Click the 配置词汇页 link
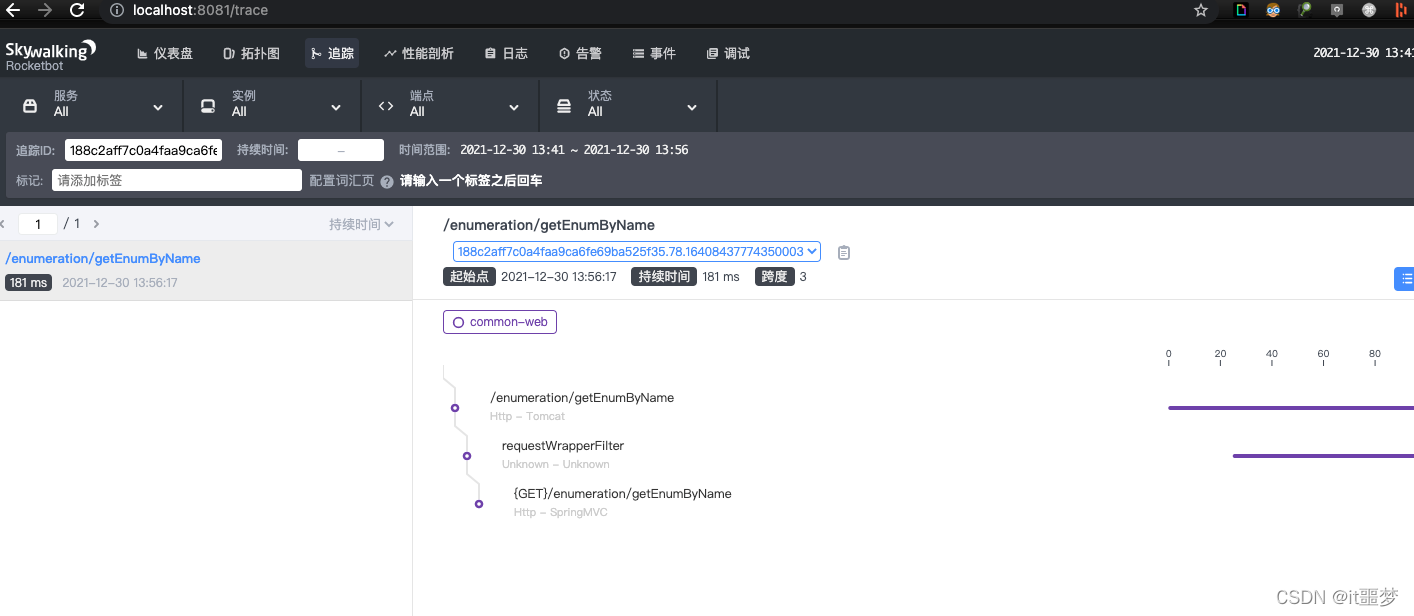The width and height of the screenshot is (1414, 616). tap(341, 181)
